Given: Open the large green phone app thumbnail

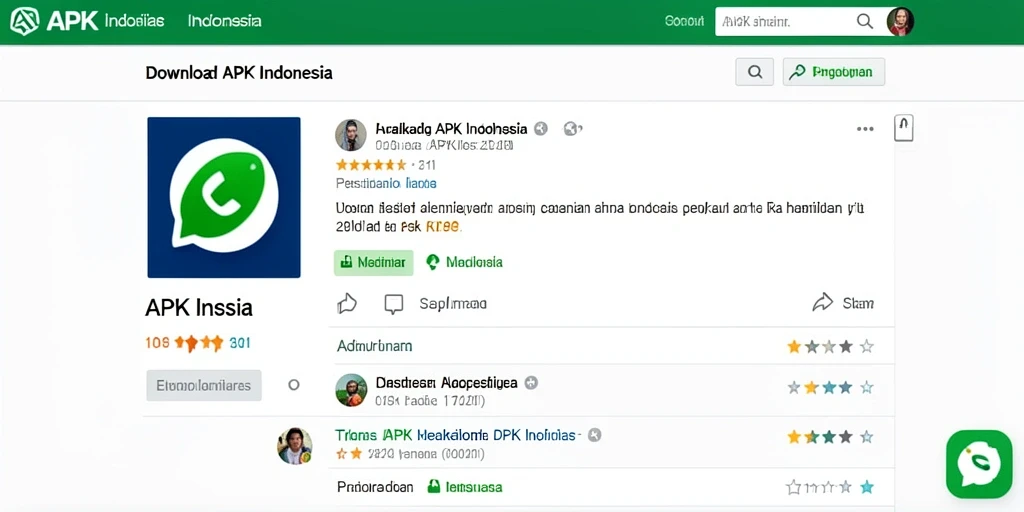Looking at the screenshot, I should [224, 197].
